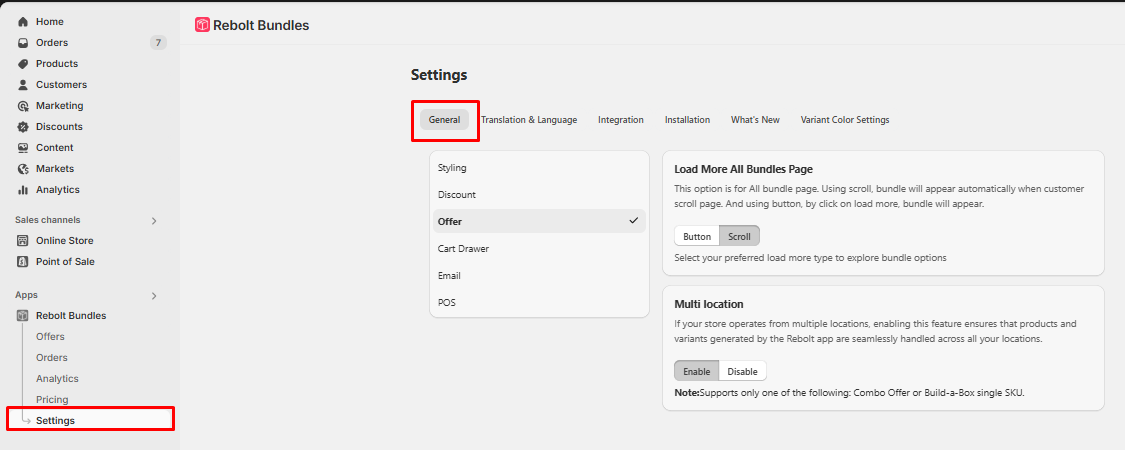The width and height of the screenshot is (1125, 450).
Task: Click the Rebolt Bundles header title text
Action: (261, 25)
